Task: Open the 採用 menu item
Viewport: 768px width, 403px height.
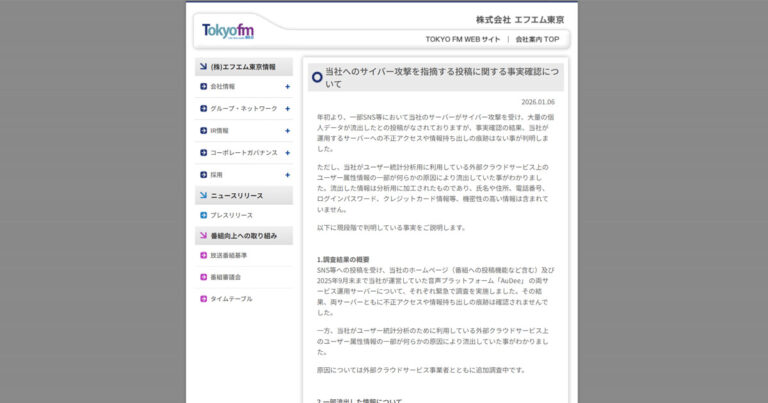Action: (217, 175)
